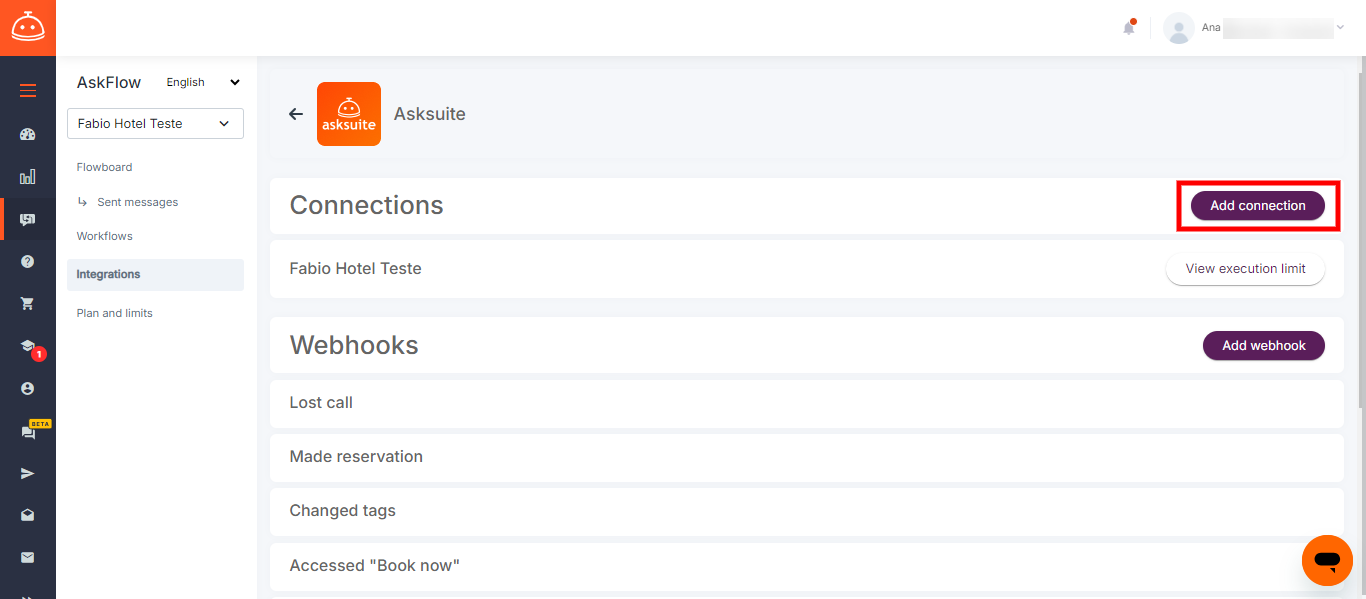Expand the English language dropdown
Image resolution: width=1366 pixels, height=599 pixels.
(x=204, y=83)
